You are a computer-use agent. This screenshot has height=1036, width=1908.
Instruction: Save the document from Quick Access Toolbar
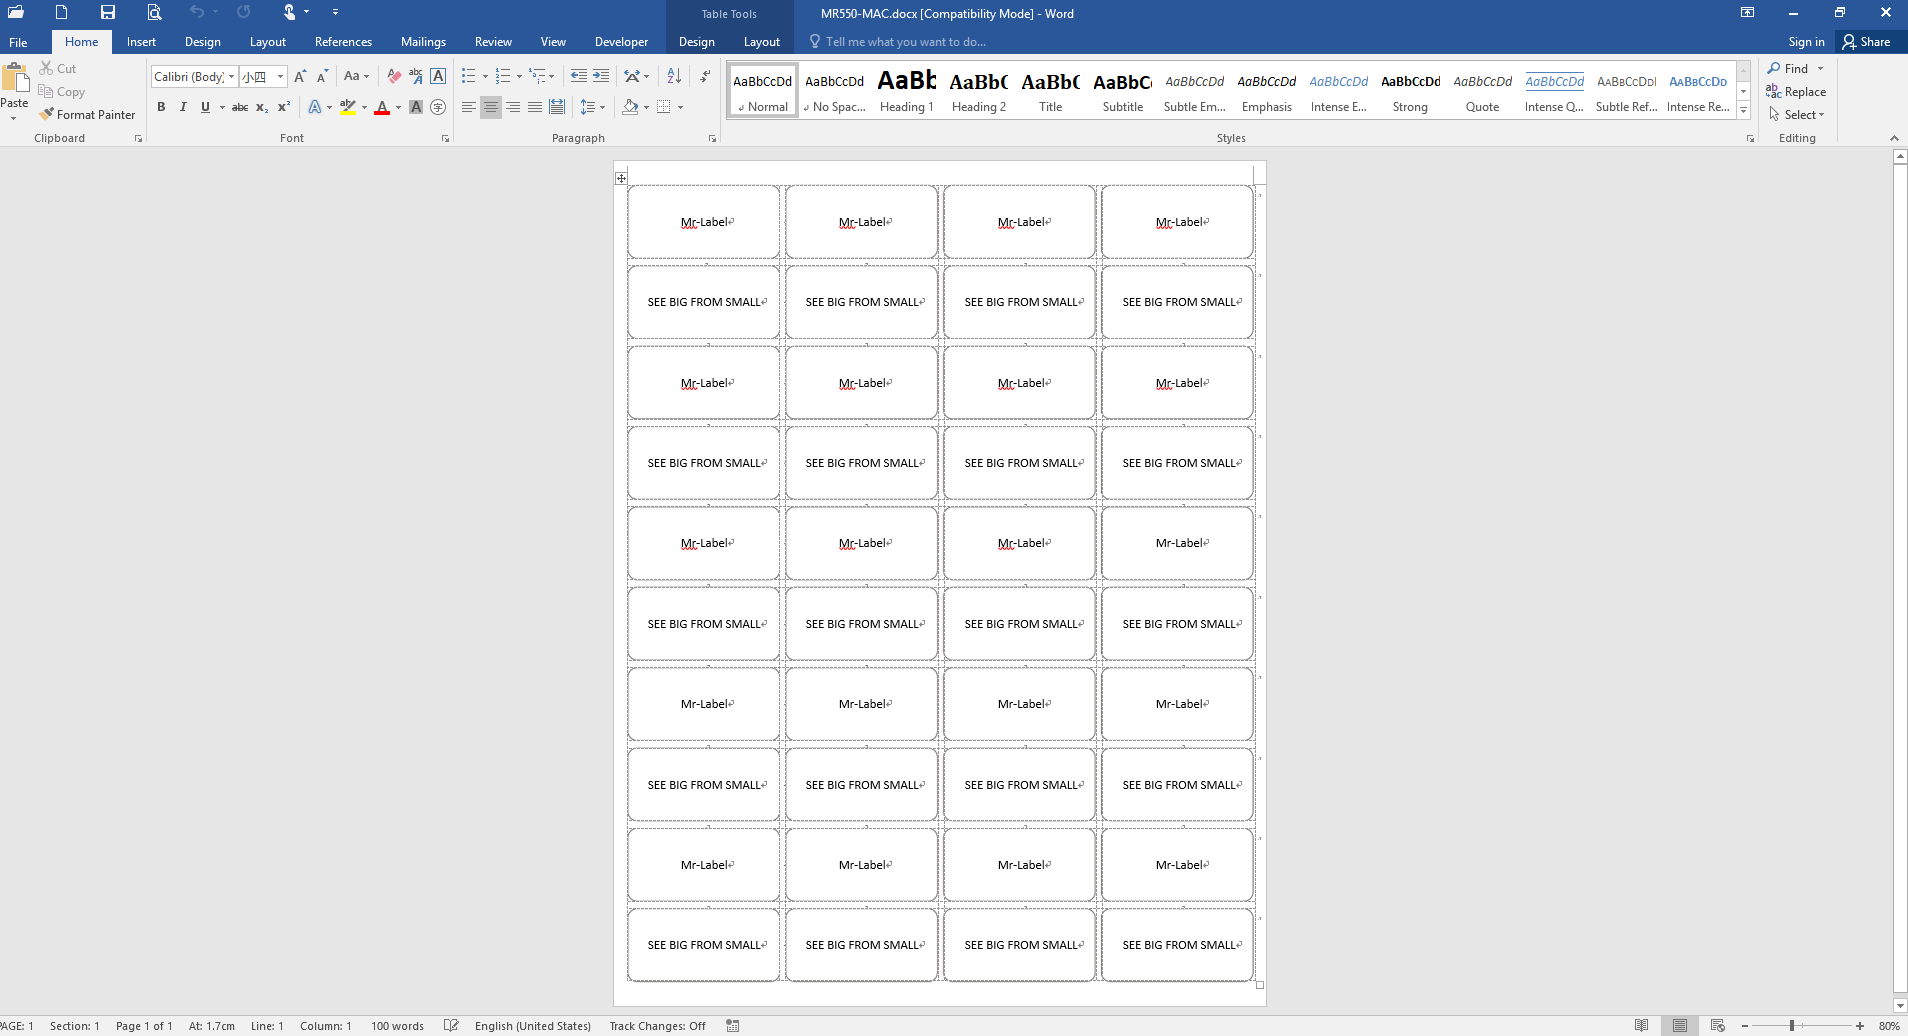107,13
